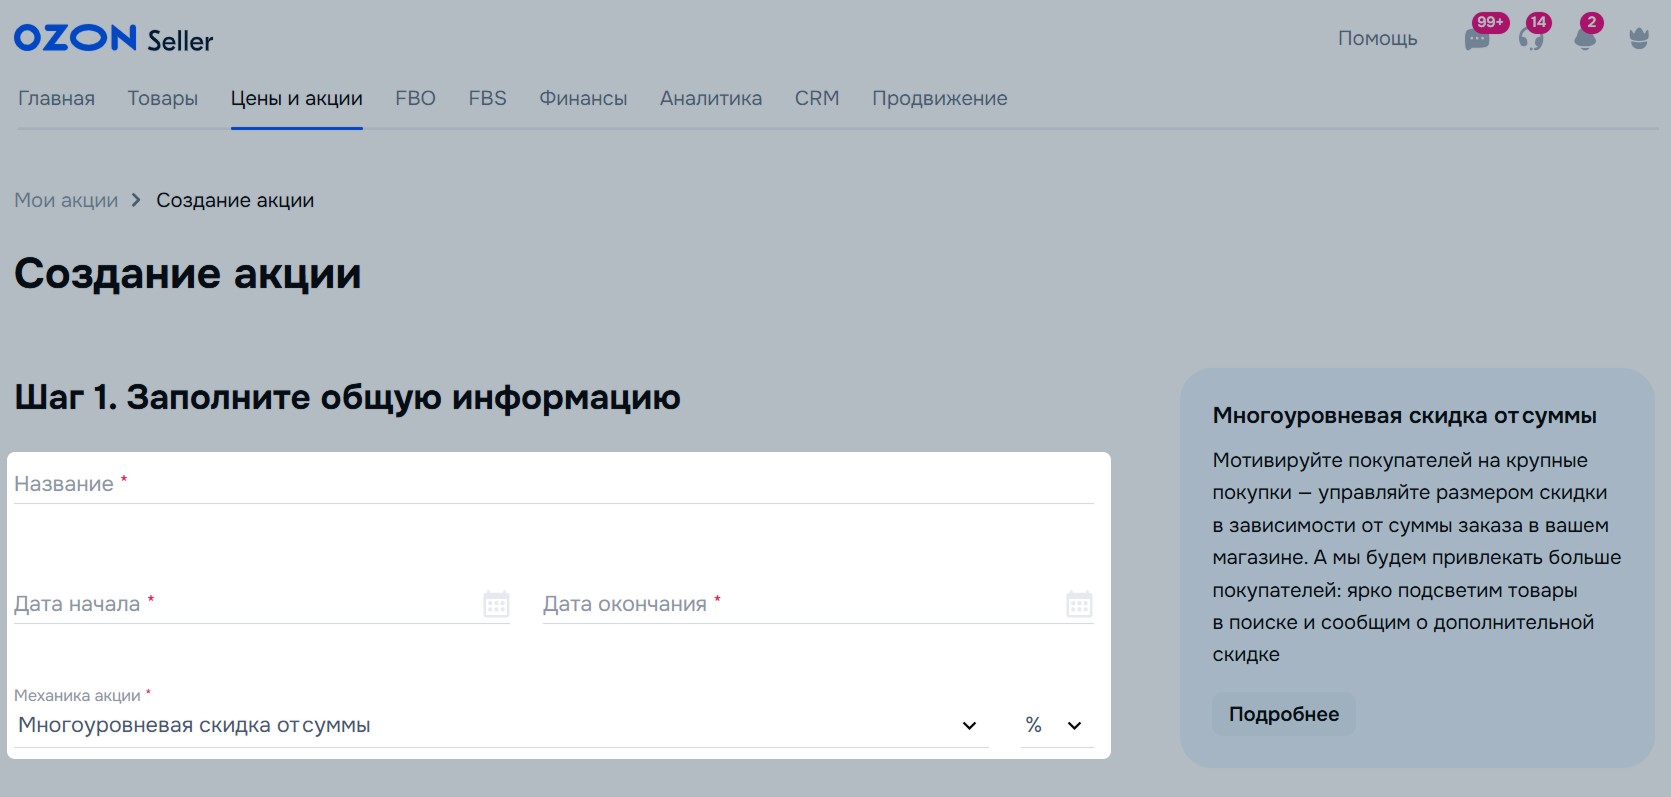Open the support headset icon
Image resolution: width=1671 pixels, height=797 pixels.
tap(1531, 40)
